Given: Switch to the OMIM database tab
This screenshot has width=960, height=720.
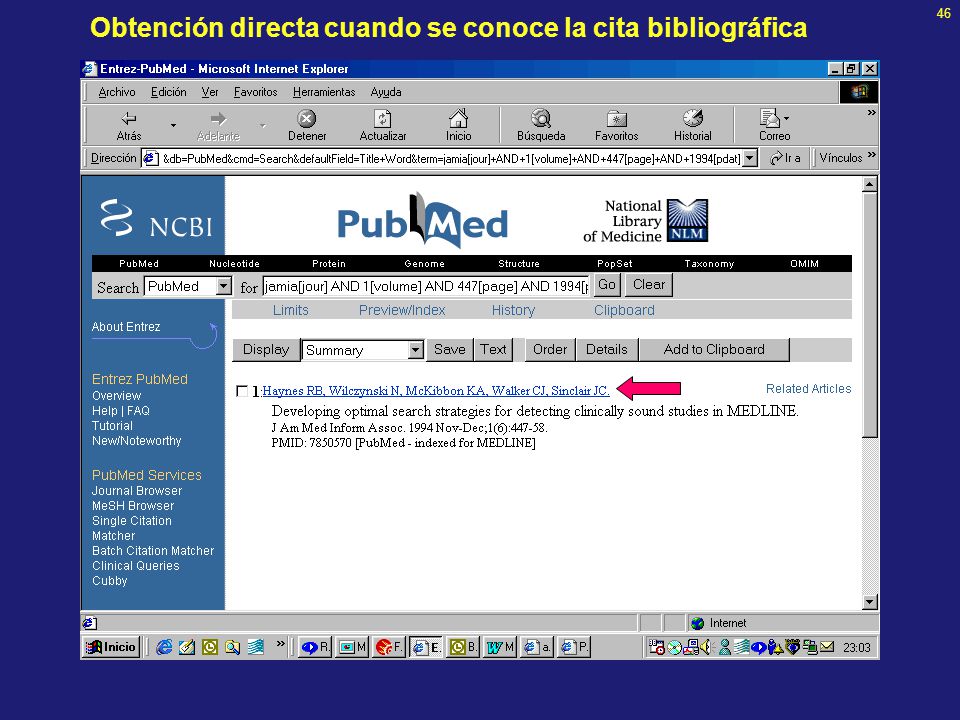Looking at the screenshot, I should click(x=804, y=264).
